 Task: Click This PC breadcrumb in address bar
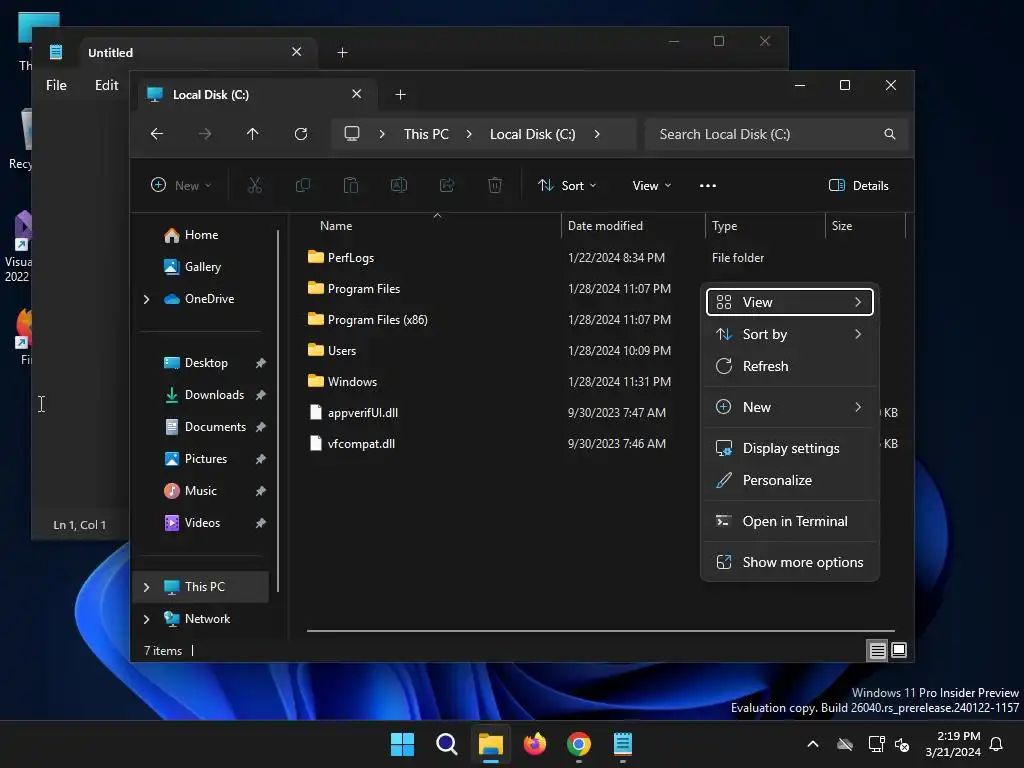pos(426,134)
